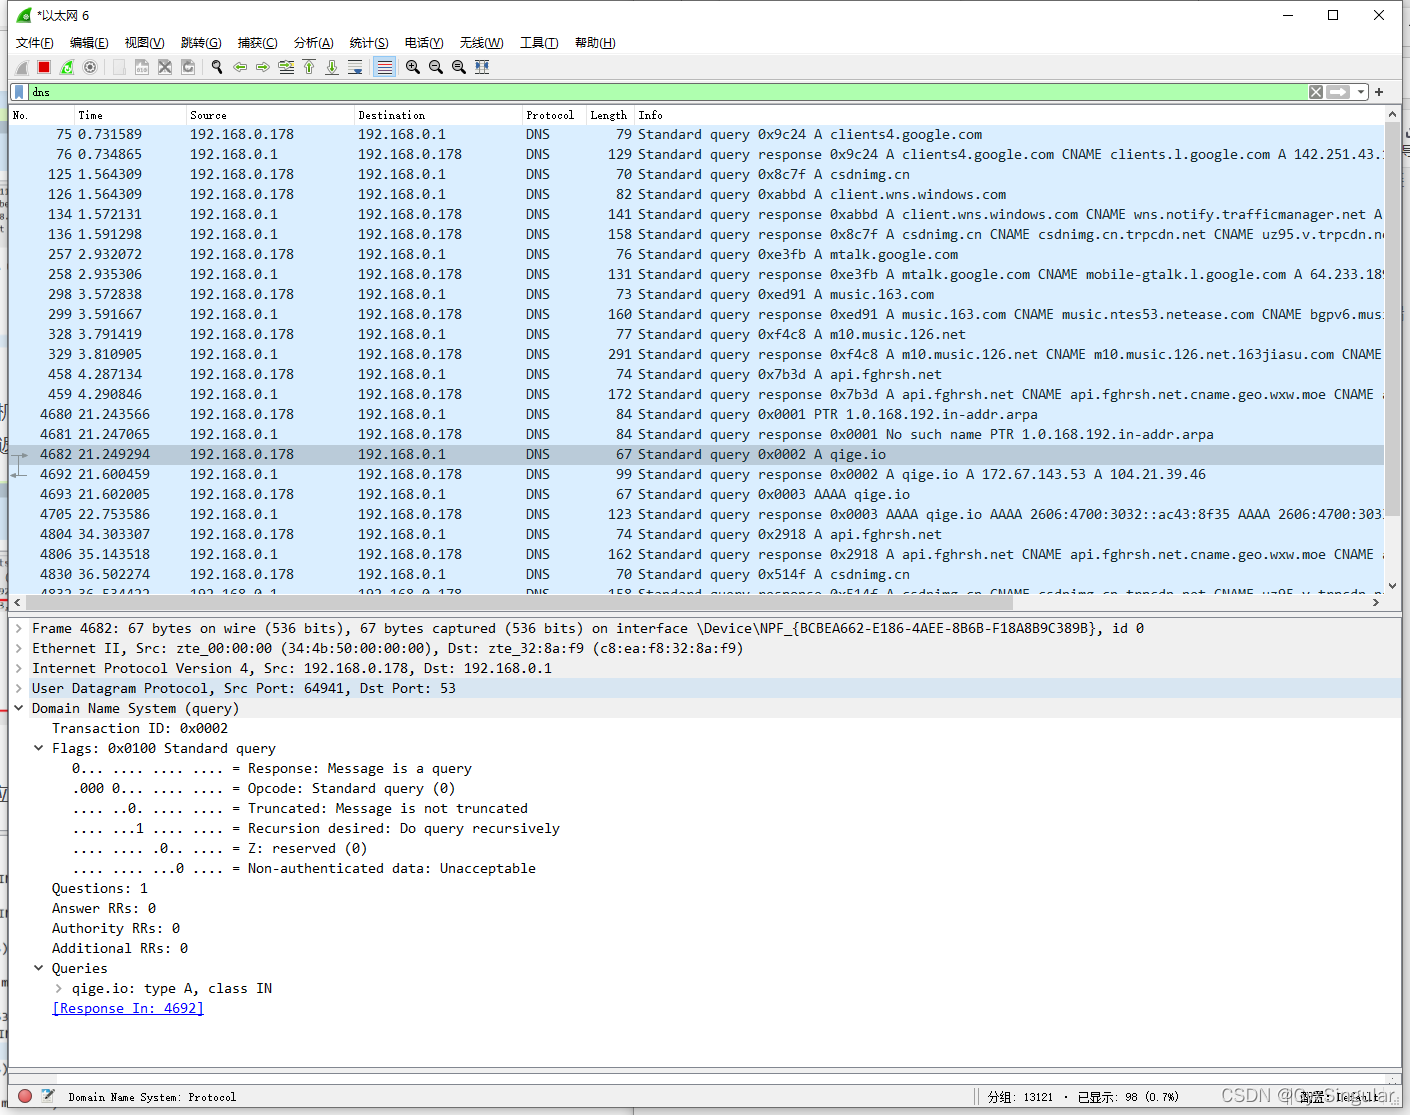Jump to the first packet

pyautogui.click(x=309, y=67)
